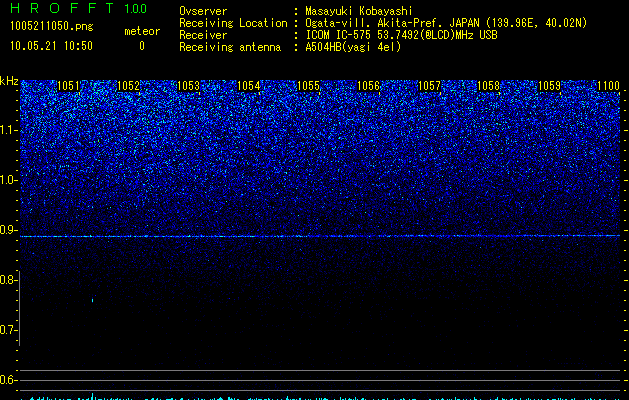
Task: Click the HROFFT 1.0.0 title text
Action: 79,8
